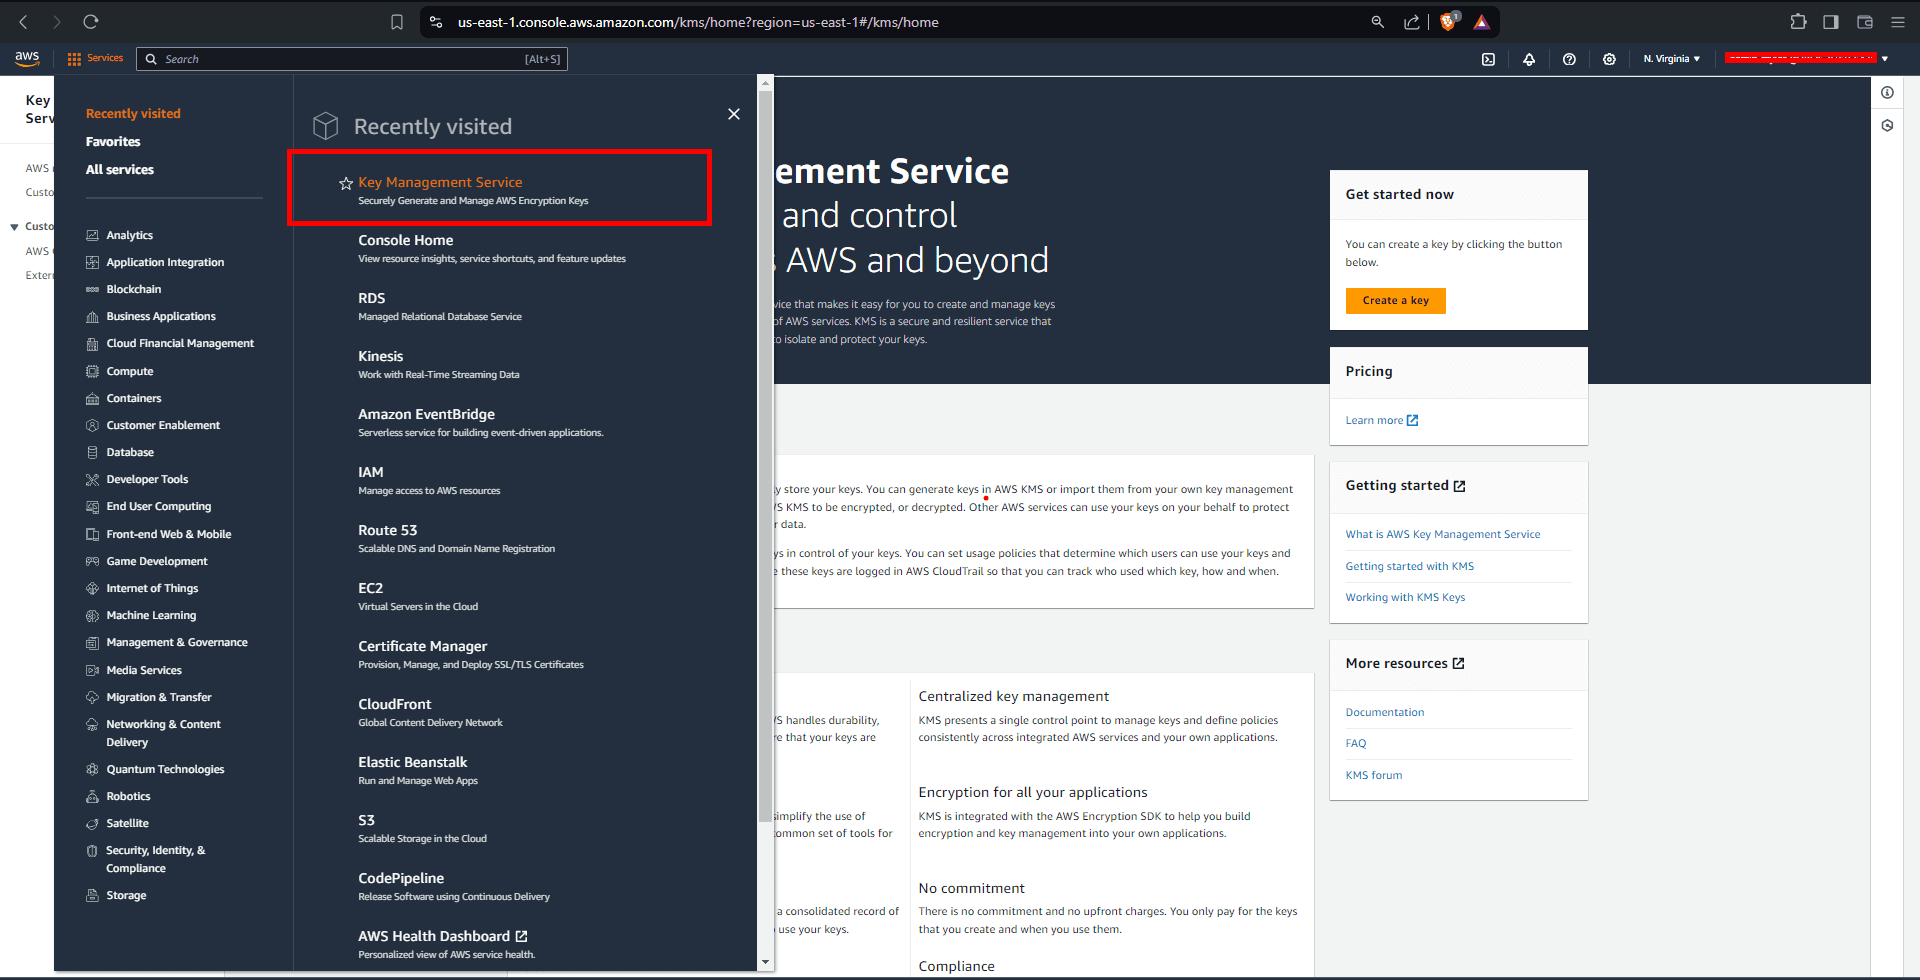Image resolution: width=1920 pixels, height=980 pixels.
Task: Open the browser wallet icon
Action: pos(1865,22)
